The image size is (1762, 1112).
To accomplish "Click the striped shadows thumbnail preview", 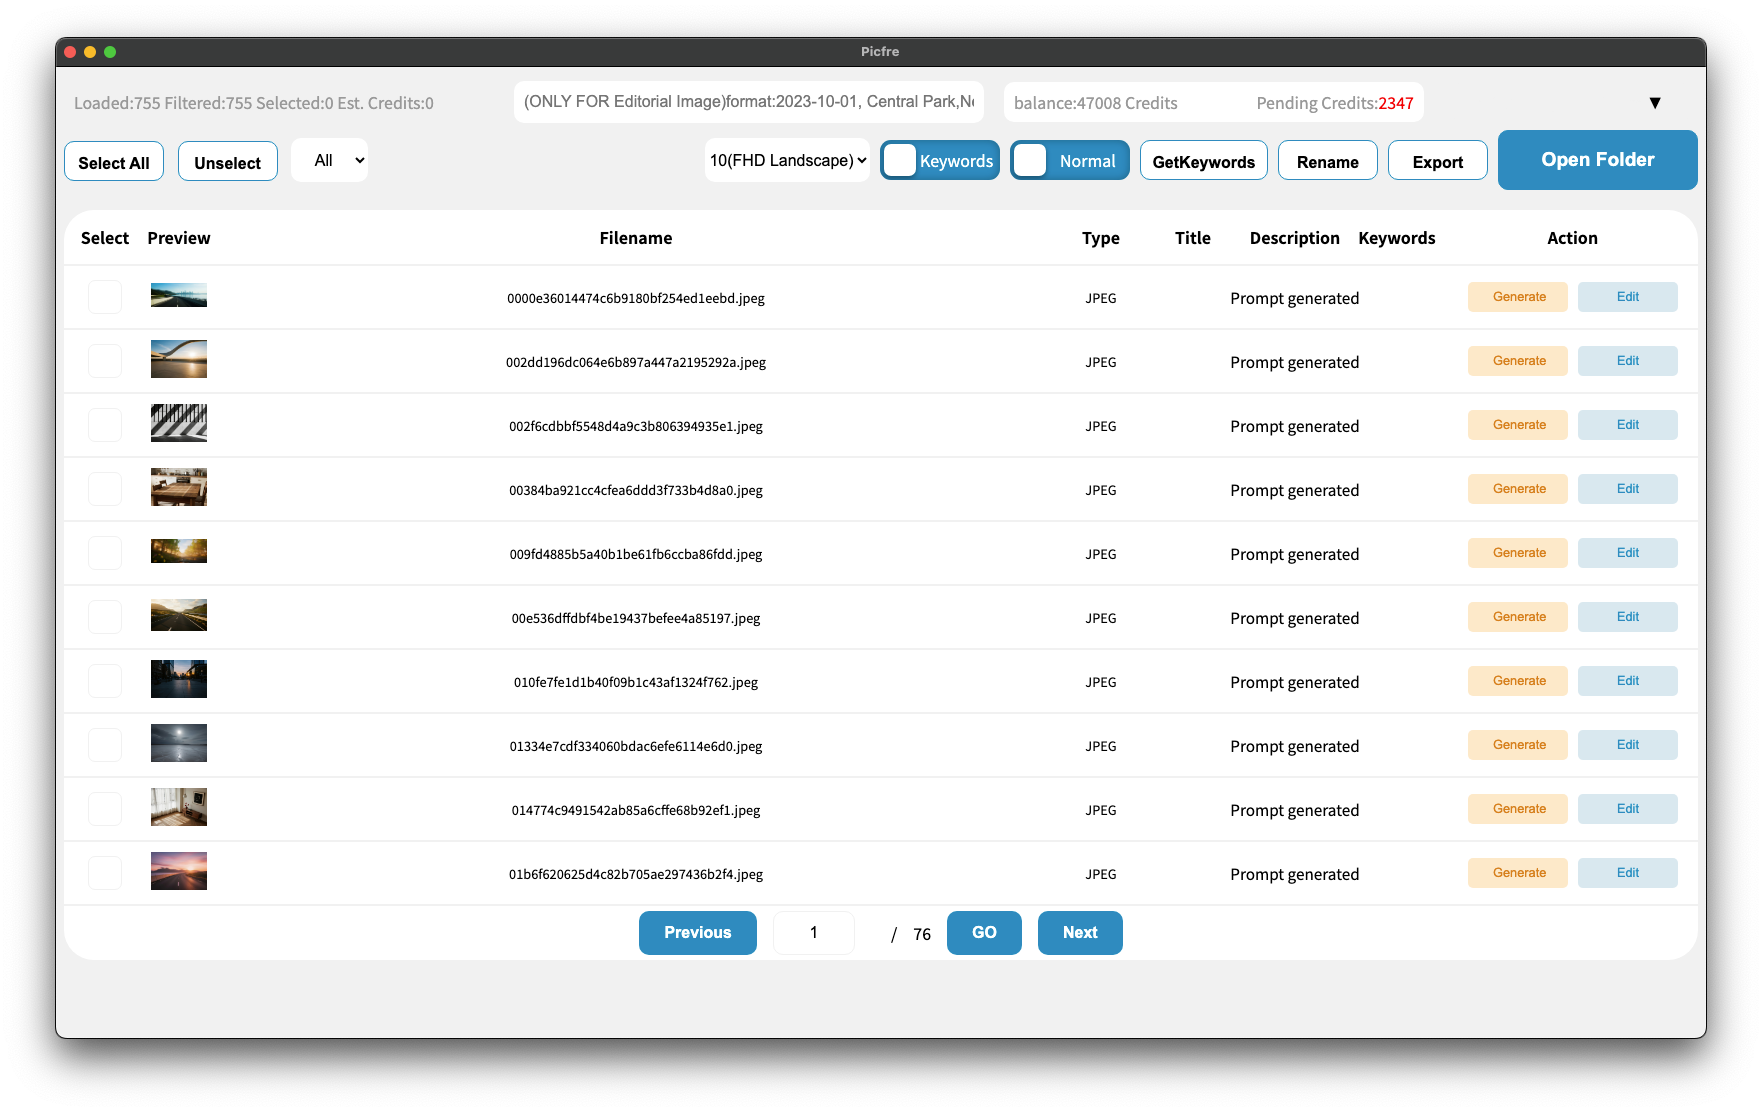I will point(179,423).
